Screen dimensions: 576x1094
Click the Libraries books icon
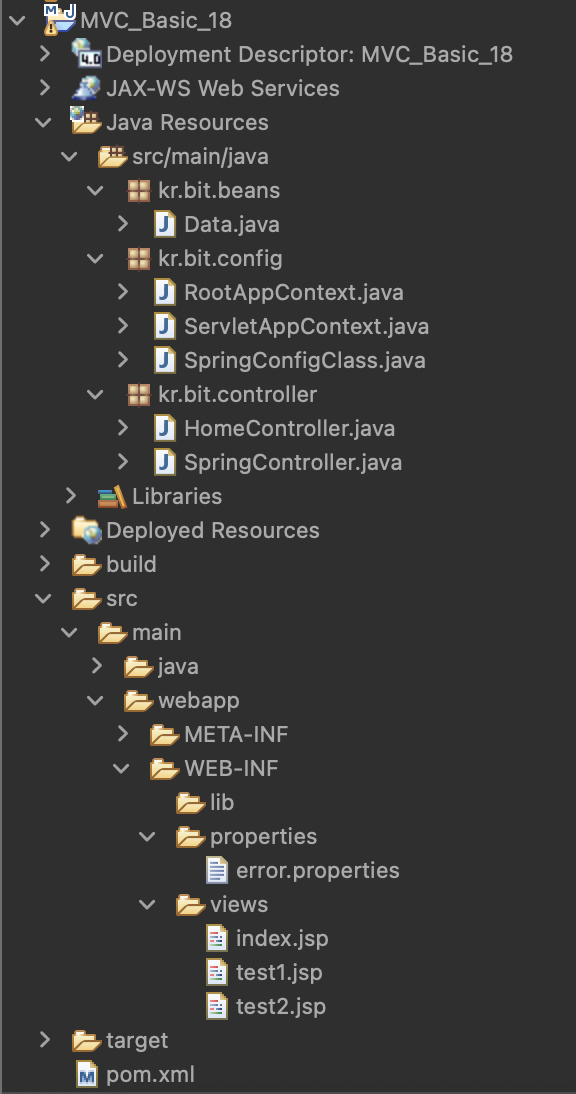[x=112, y=496]
